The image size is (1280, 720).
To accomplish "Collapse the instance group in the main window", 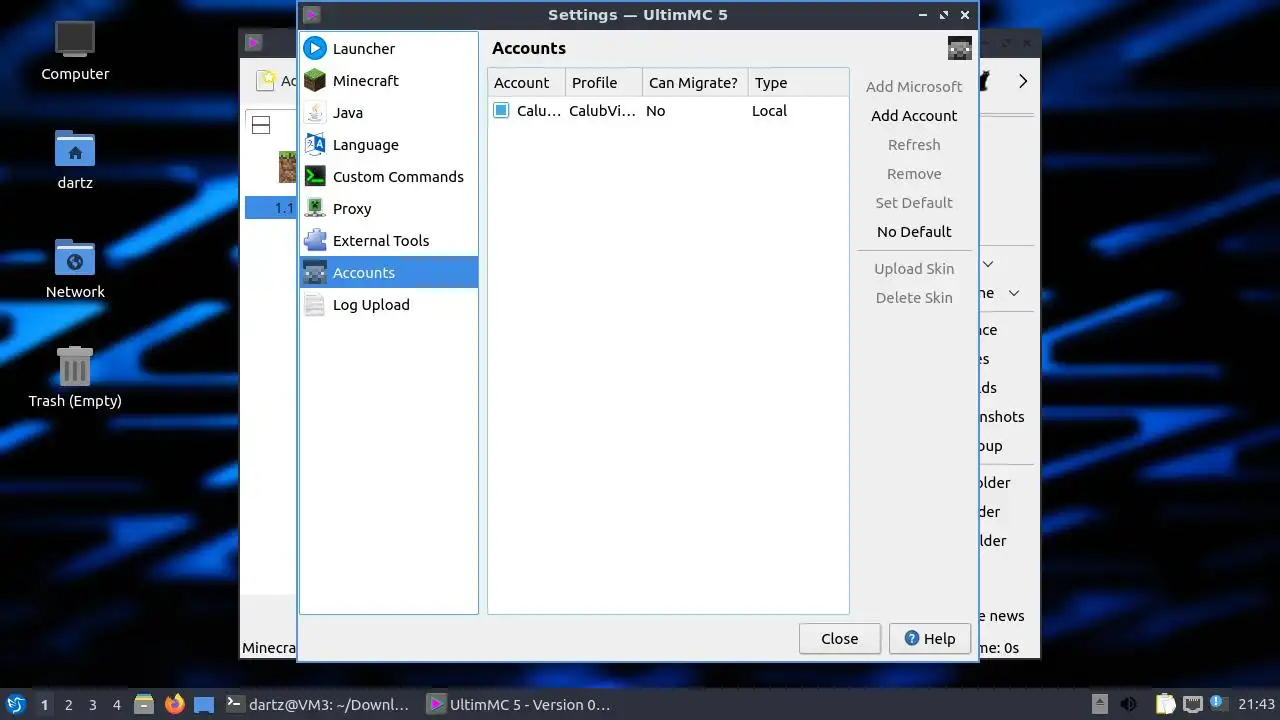I will click(261, 125).
